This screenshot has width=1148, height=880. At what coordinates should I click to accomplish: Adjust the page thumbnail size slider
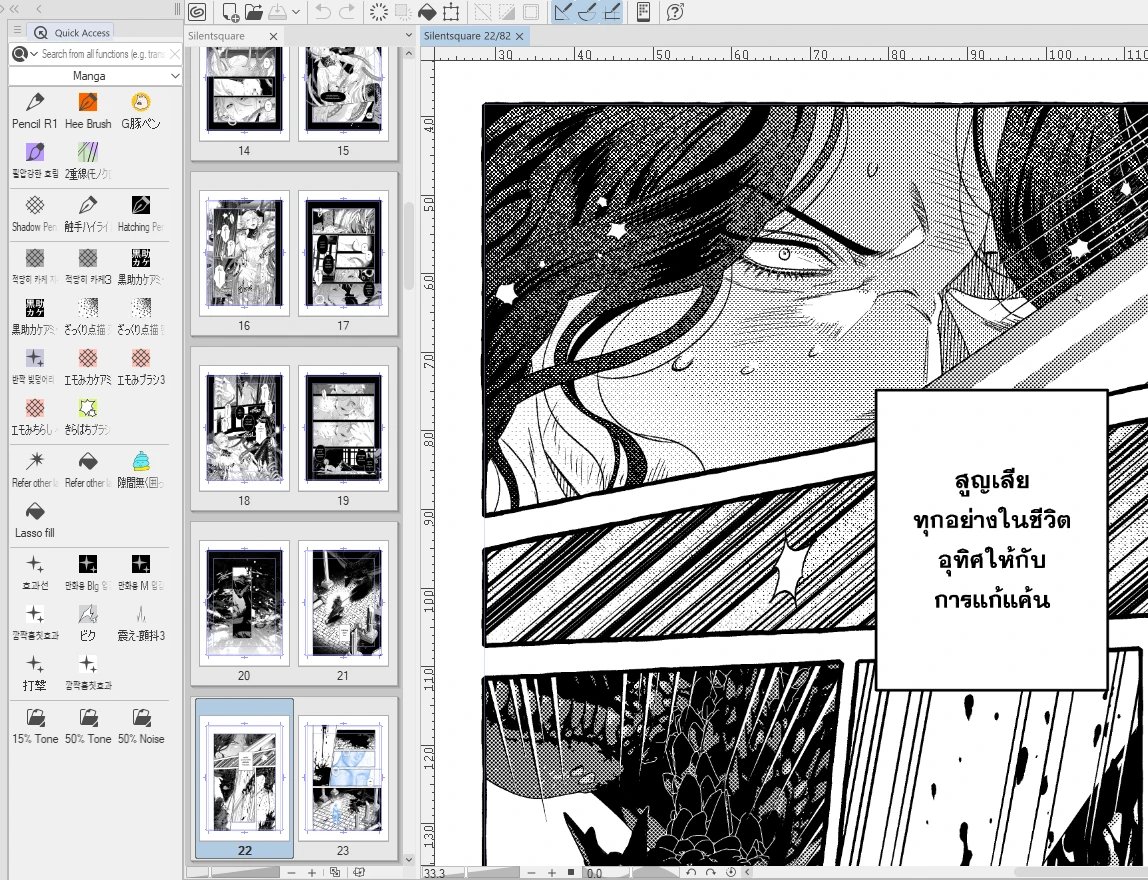(x=234, y=873)
